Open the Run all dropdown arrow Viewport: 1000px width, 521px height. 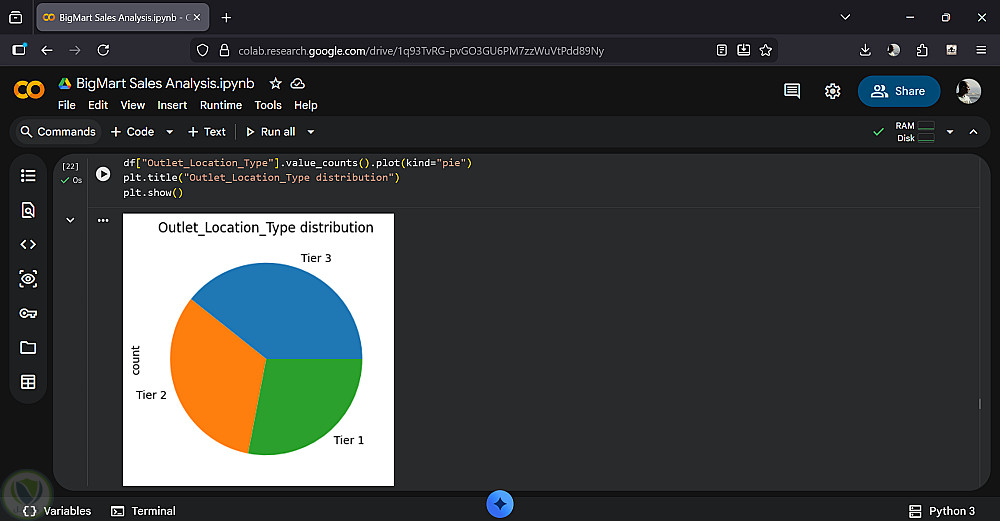(x=311, y=132)
